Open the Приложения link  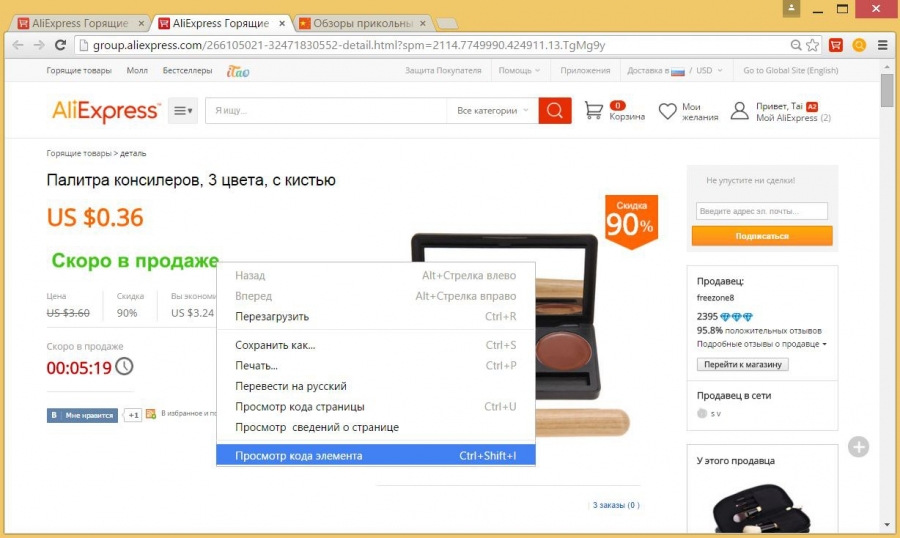585,71
